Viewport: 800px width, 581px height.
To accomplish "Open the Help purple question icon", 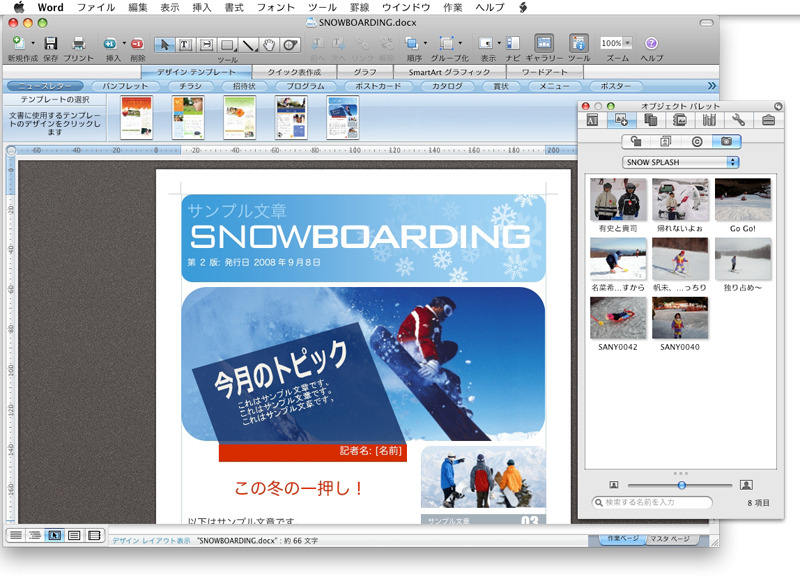I will click(651, 43).
